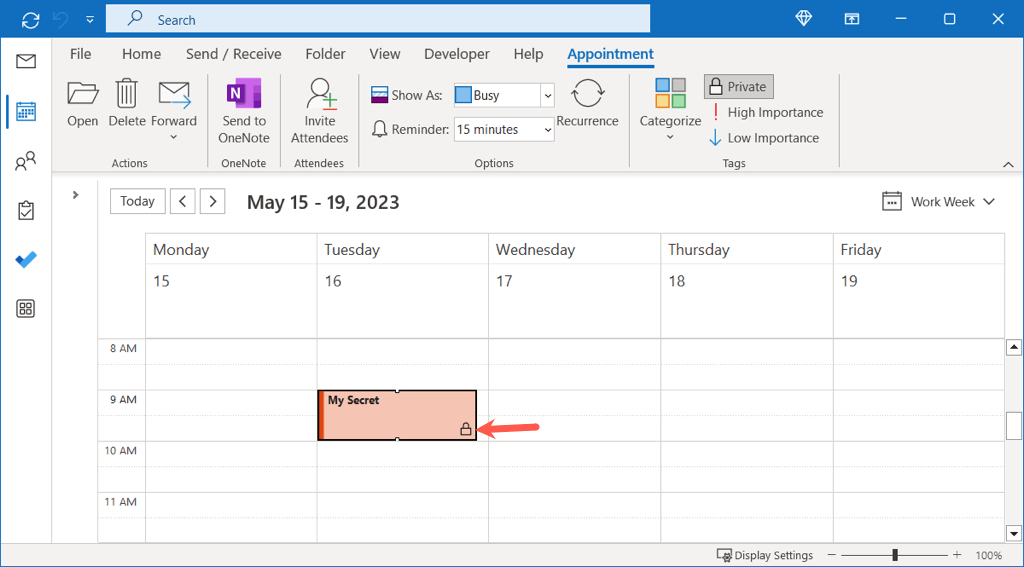Open the selected appointment
The width and height of the screenshot is (1024, 567).
pyautogui.click(x=82, y=103)
